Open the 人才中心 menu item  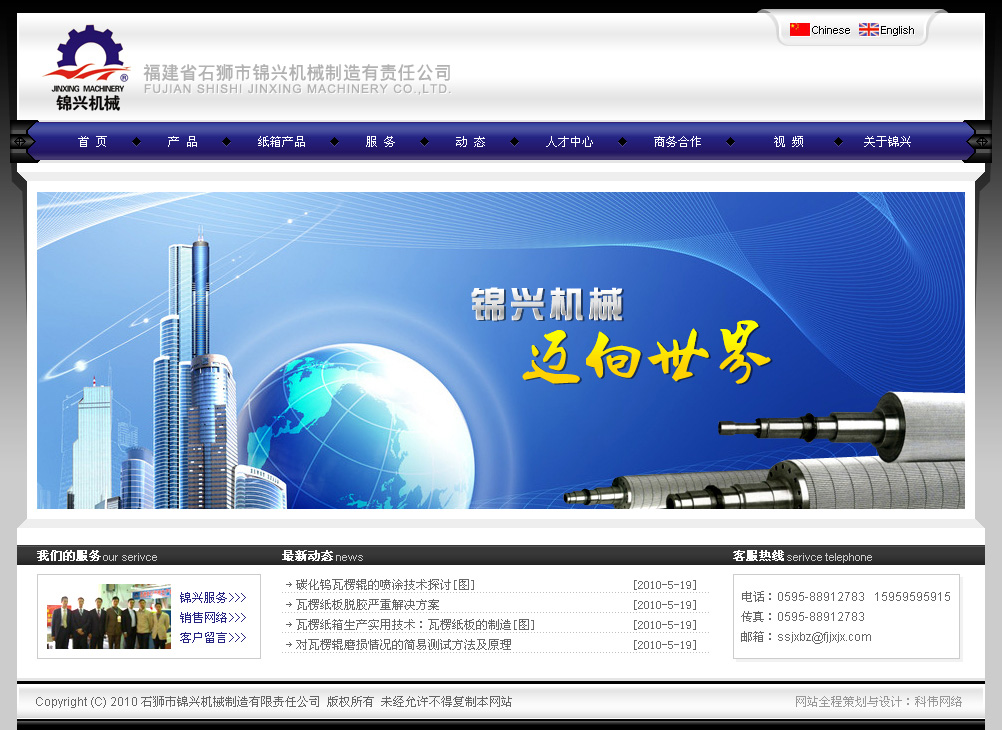pyautogui.click(x=569, y=142)
